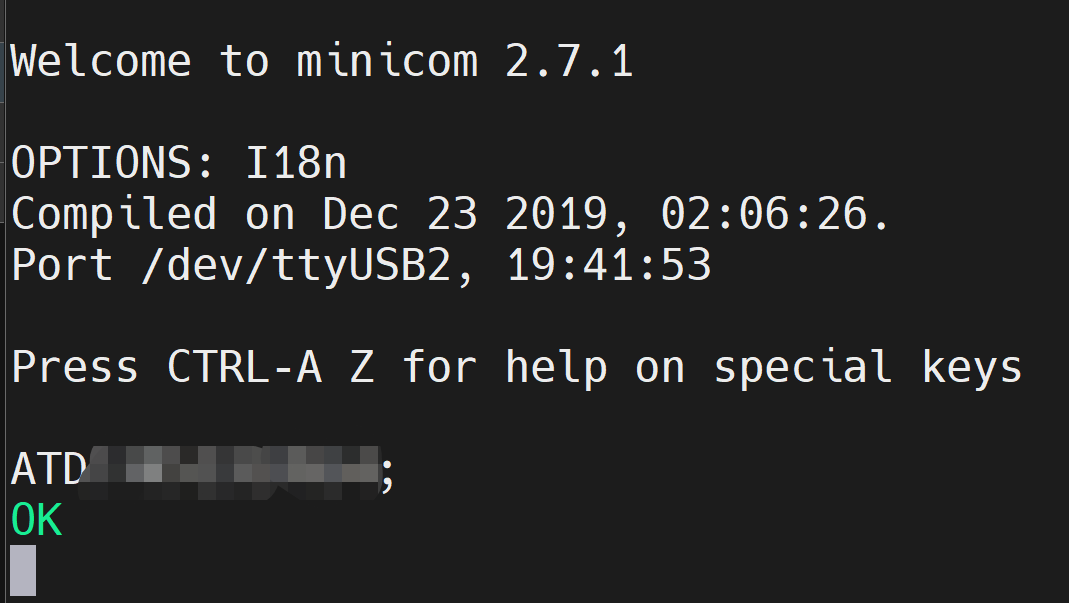The image size is (1069, 603).
Task: Click the terminal block cursor
Action: coord(23,570)
